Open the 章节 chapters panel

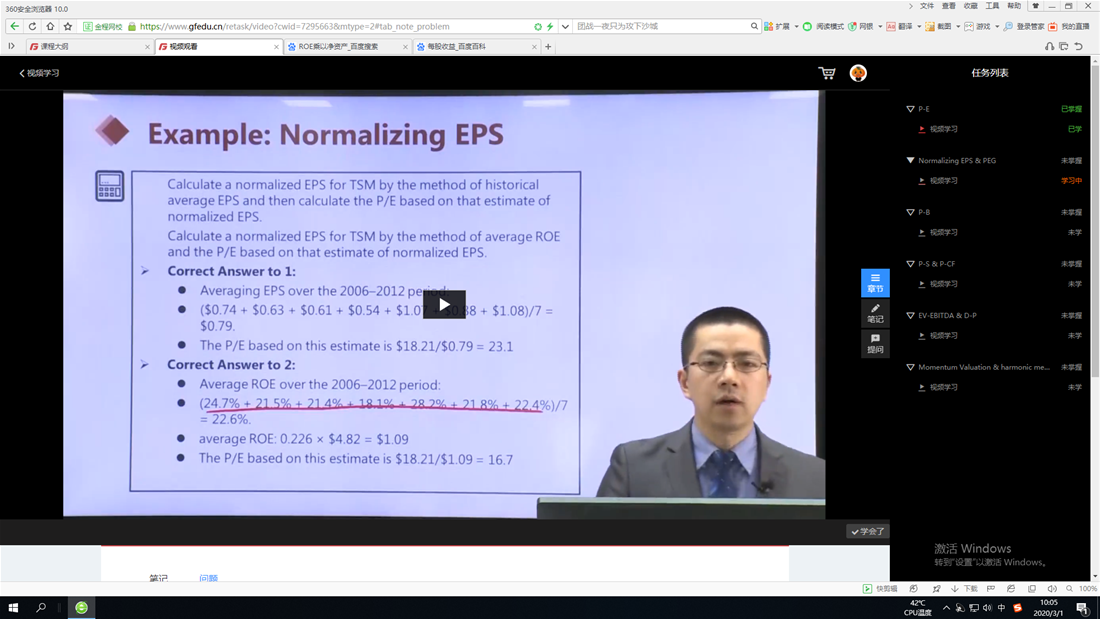[875, 283]
